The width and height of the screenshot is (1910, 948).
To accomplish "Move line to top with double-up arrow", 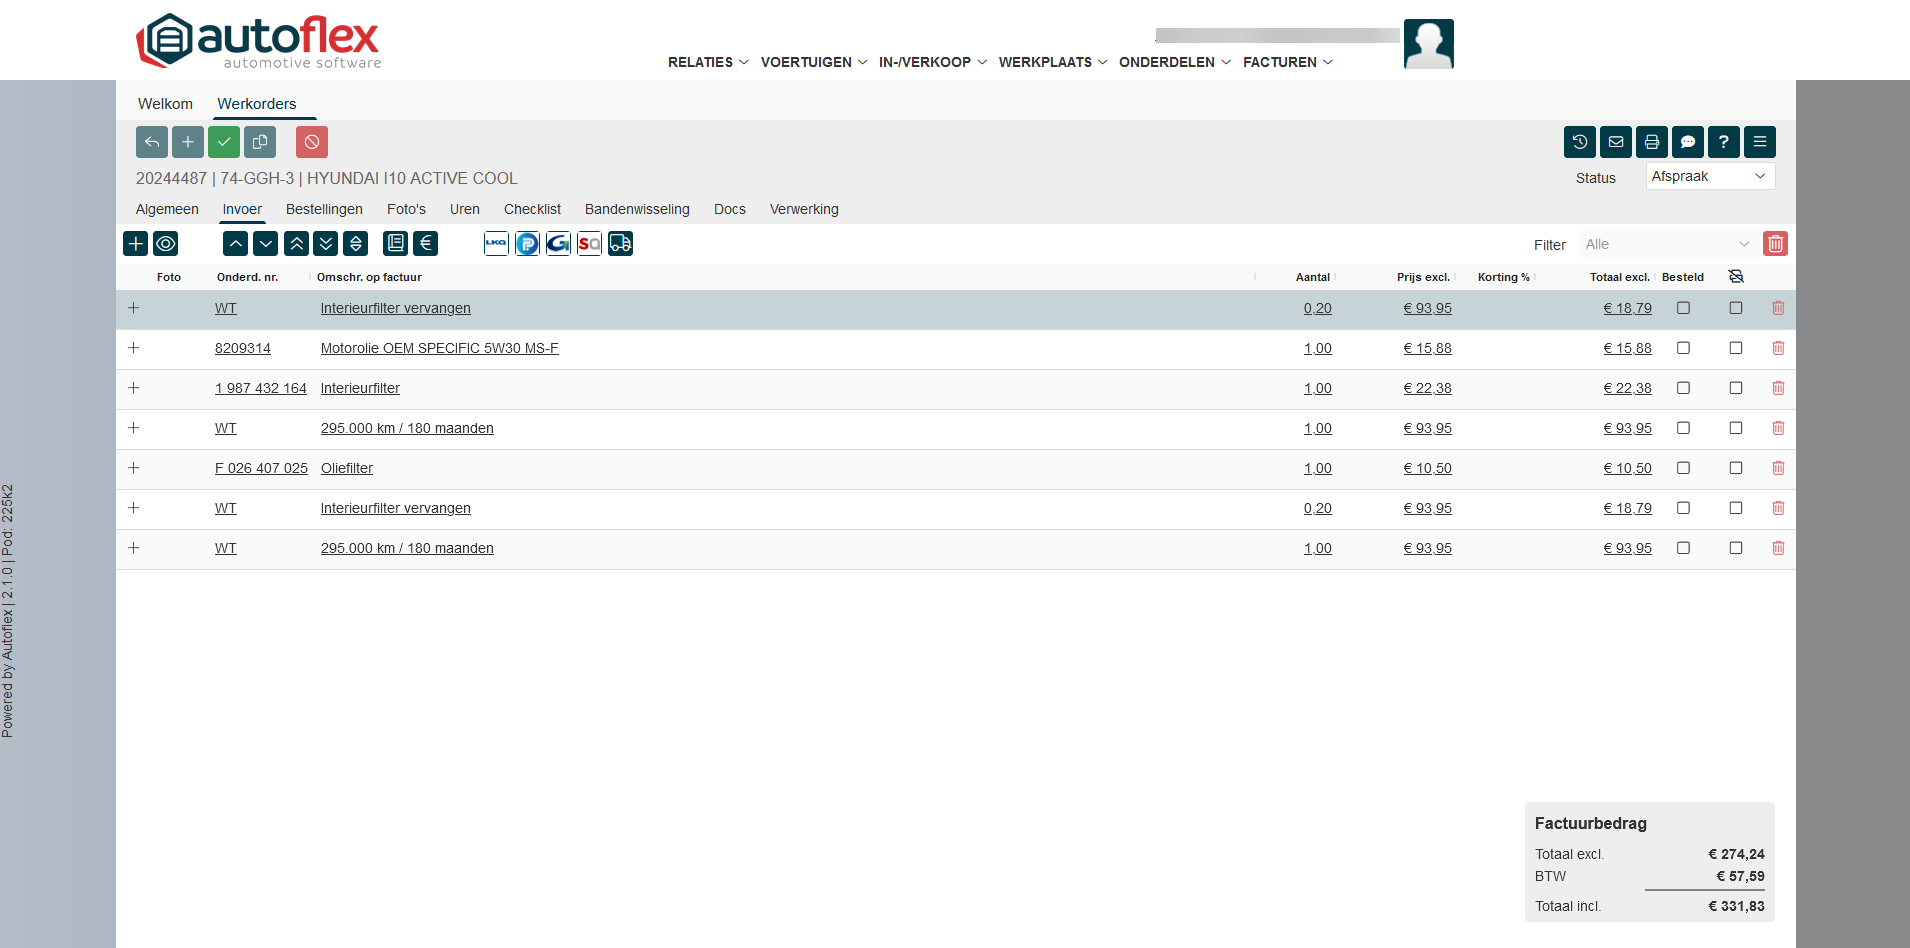I will pos(296,243).
